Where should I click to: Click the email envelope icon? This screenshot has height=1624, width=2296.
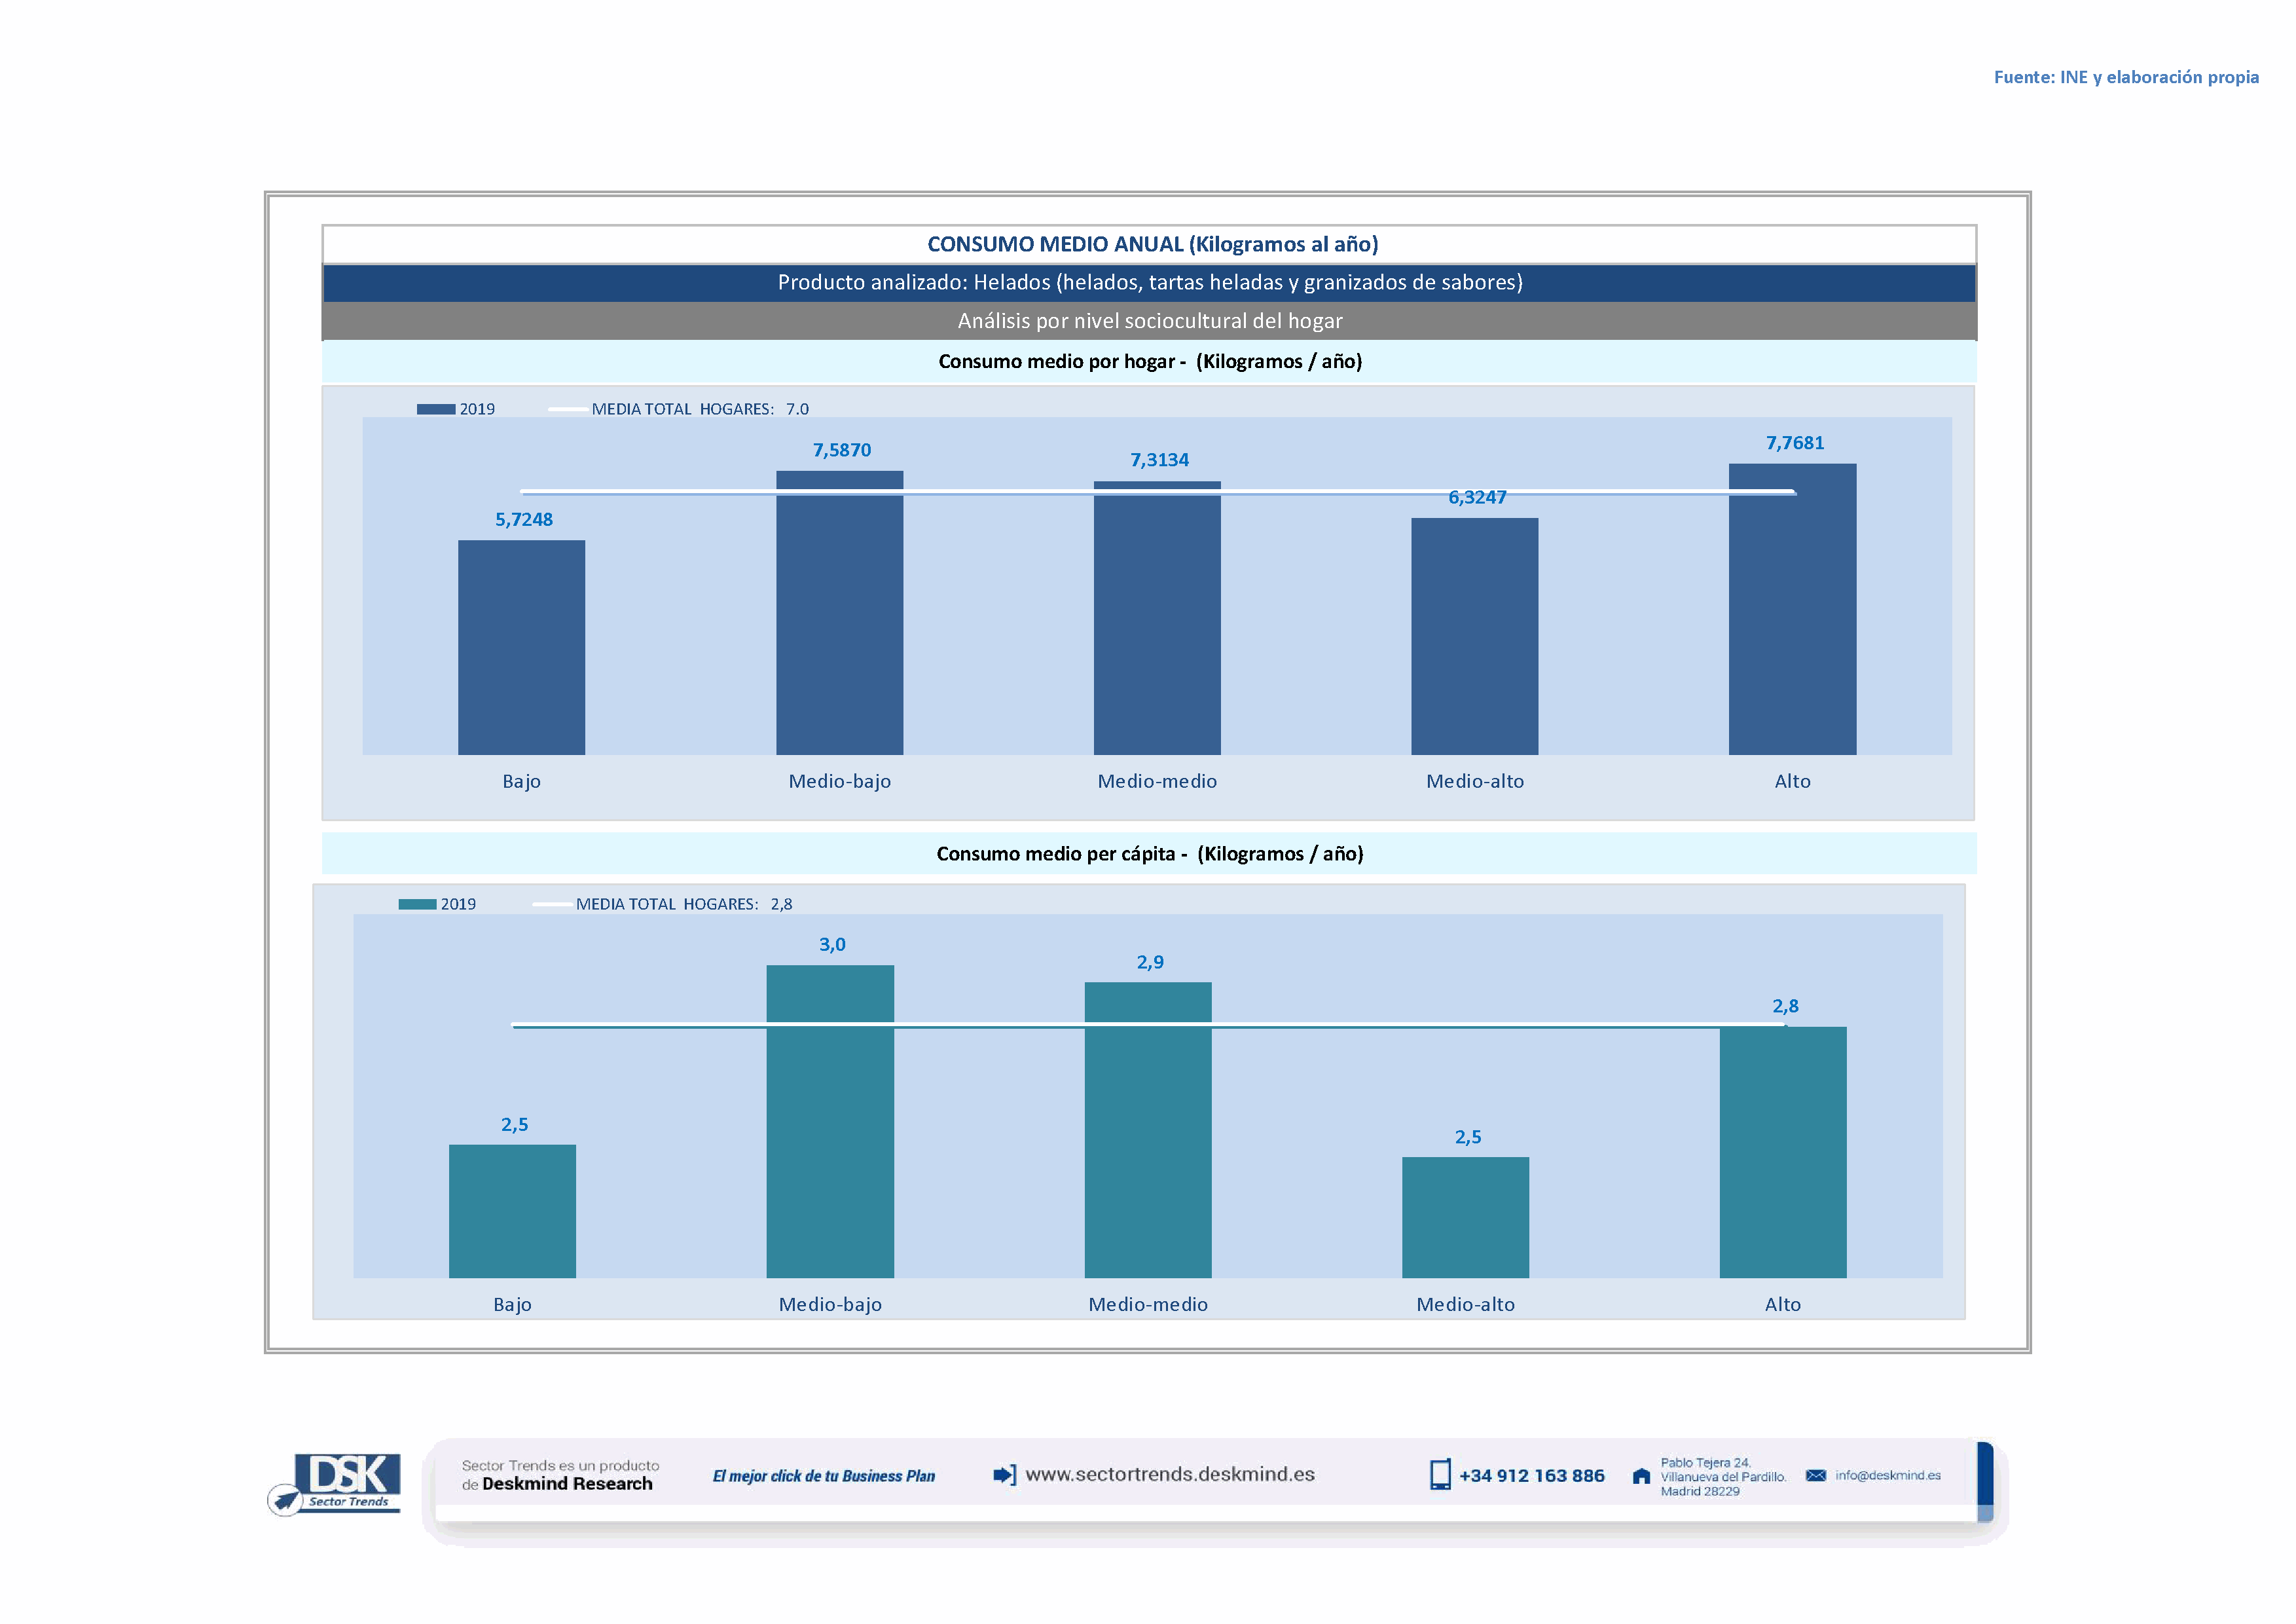point(1816,1476)
